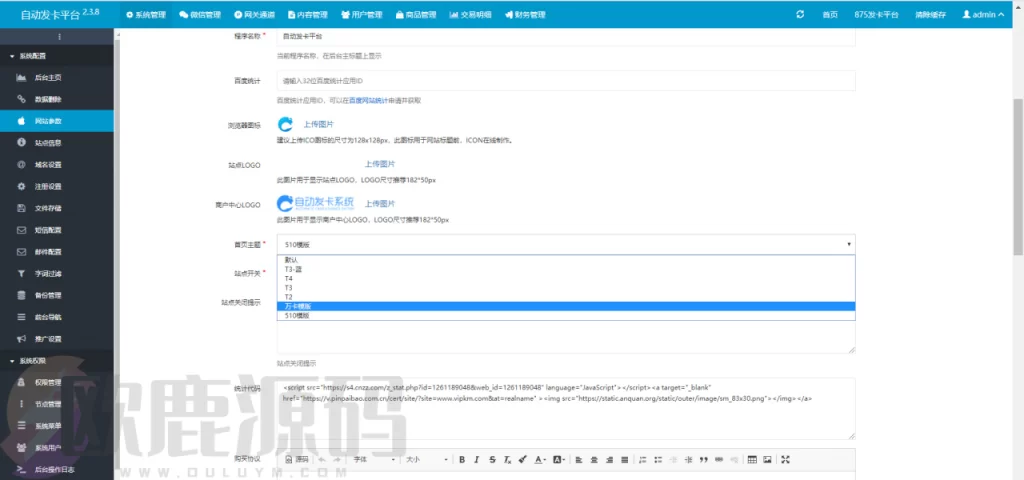
Task: Increase indent in the editor
Action: coord(688,460)
